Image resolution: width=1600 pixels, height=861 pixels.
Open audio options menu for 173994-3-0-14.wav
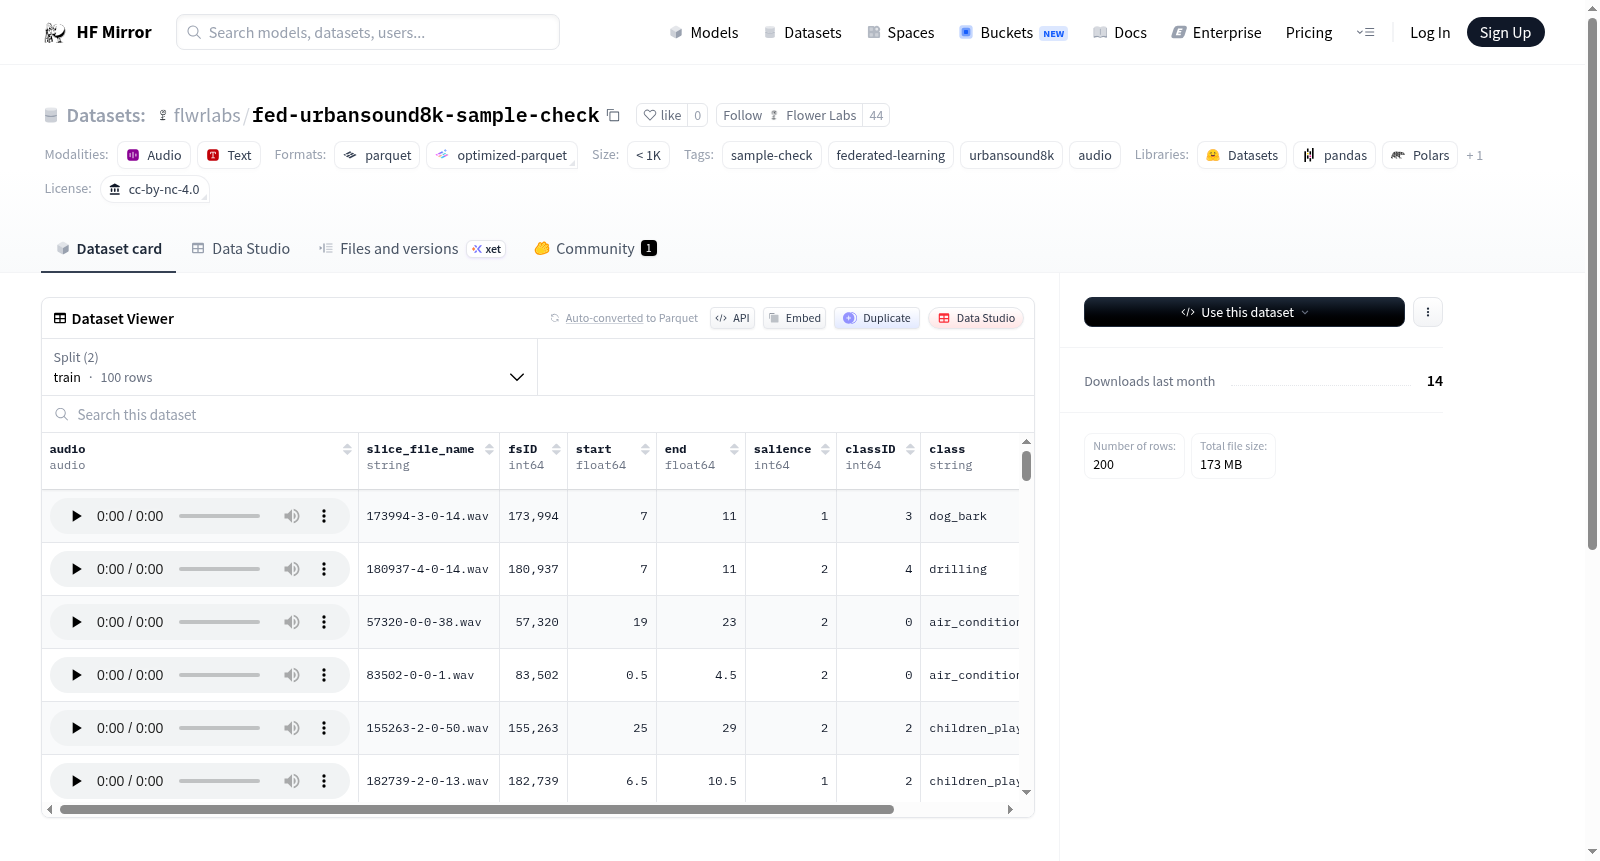pos(324,516)
